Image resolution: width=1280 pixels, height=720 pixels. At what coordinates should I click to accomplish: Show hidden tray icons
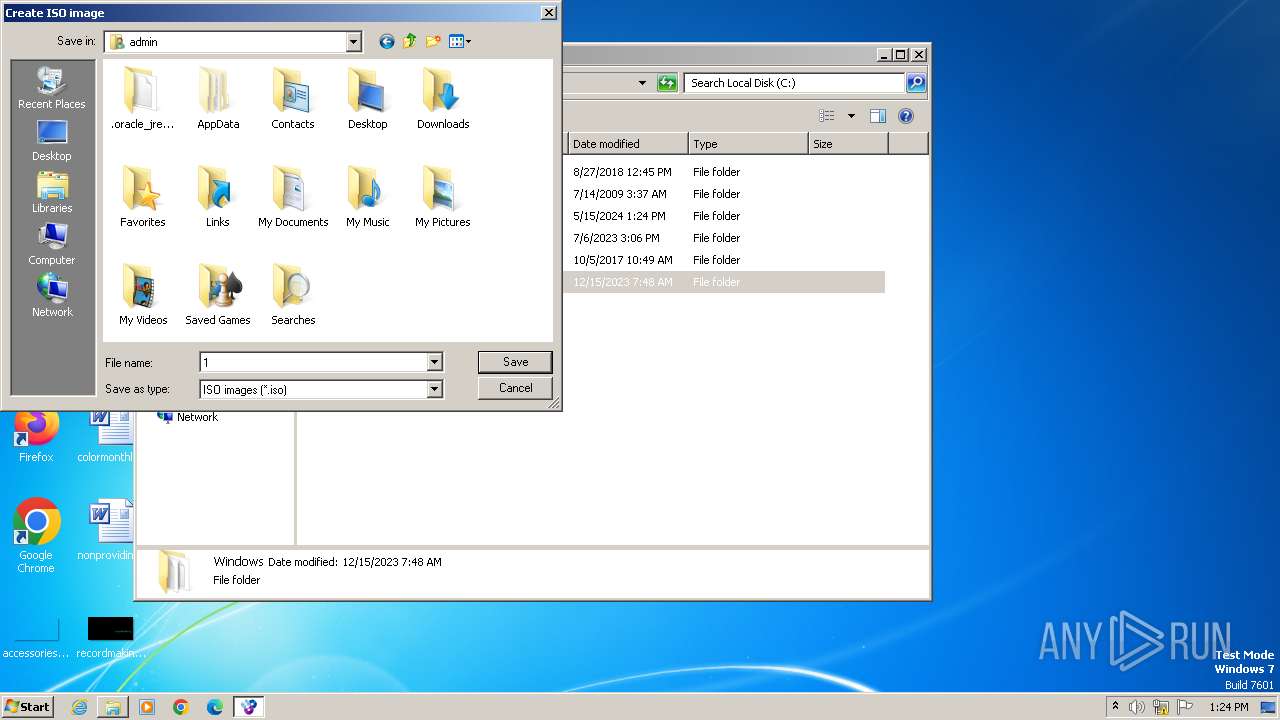[x=1115, y=706]
